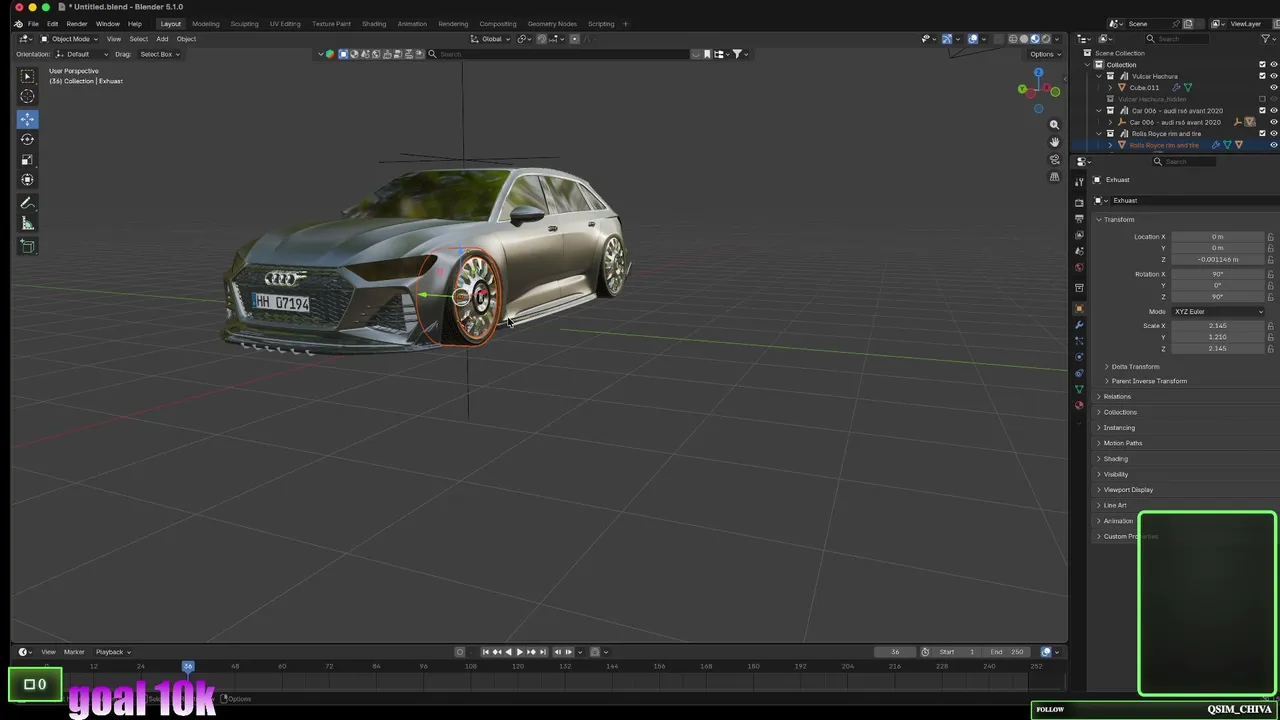Play the animation in the timeline
This screenshot has height=720, width=1280.
pyautogui.click(x=519, y=652)
